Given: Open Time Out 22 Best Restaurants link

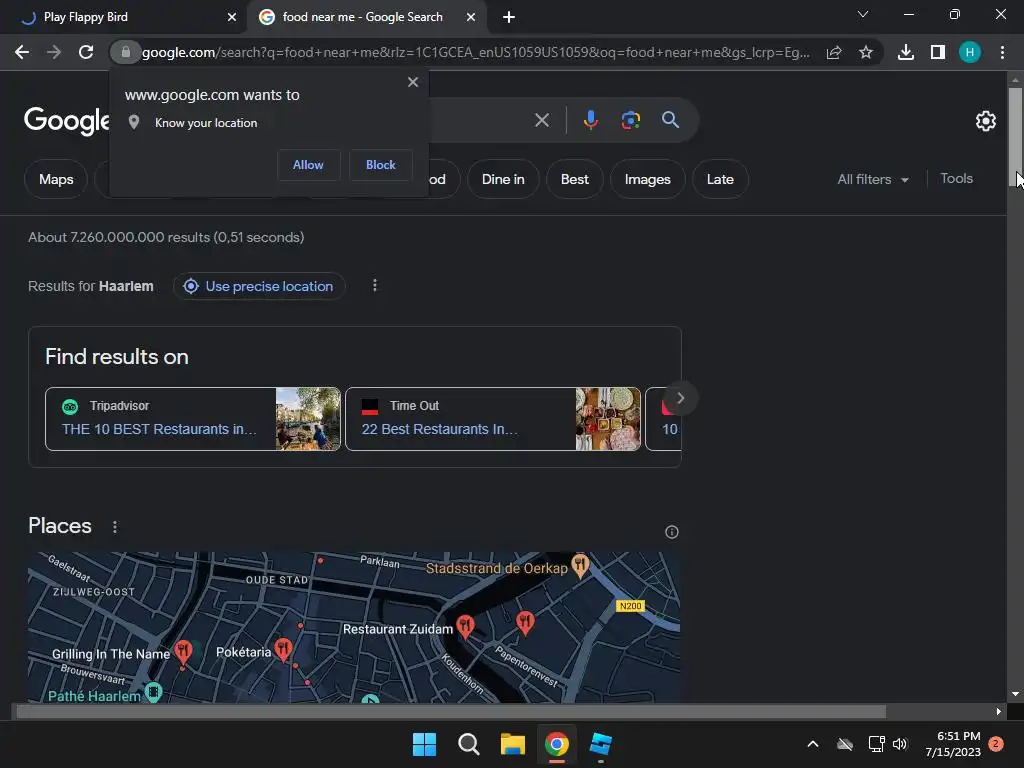Looking at the screenshot, I should click(x=440, y=429).
